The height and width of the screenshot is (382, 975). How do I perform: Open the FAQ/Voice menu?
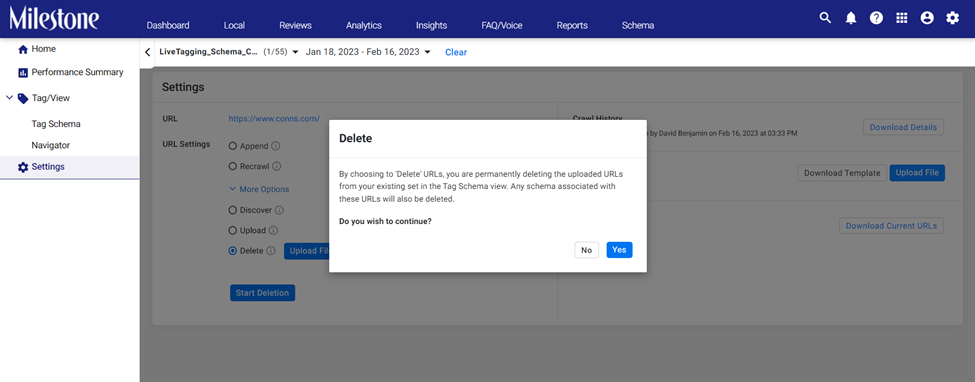pos(502,26)
